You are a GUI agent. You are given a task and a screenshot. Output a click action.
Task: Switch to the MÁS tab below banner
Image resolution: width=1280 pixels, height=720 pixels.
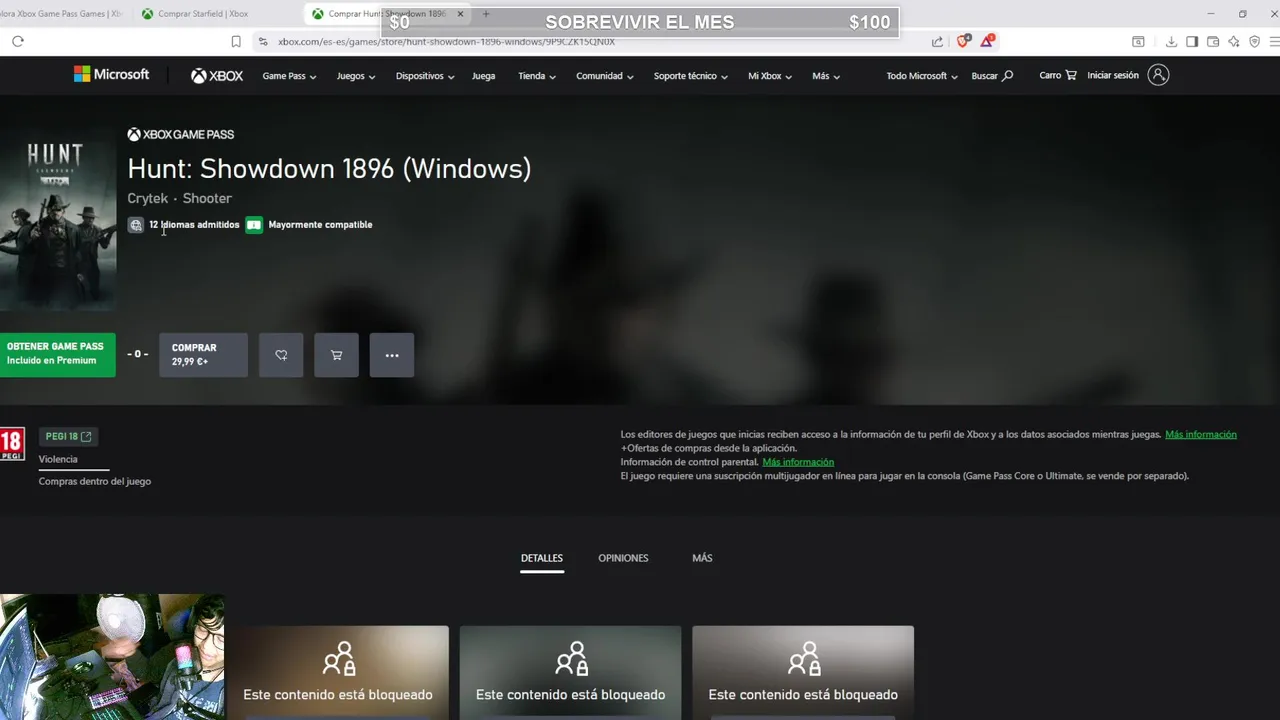tap(702, 558)
